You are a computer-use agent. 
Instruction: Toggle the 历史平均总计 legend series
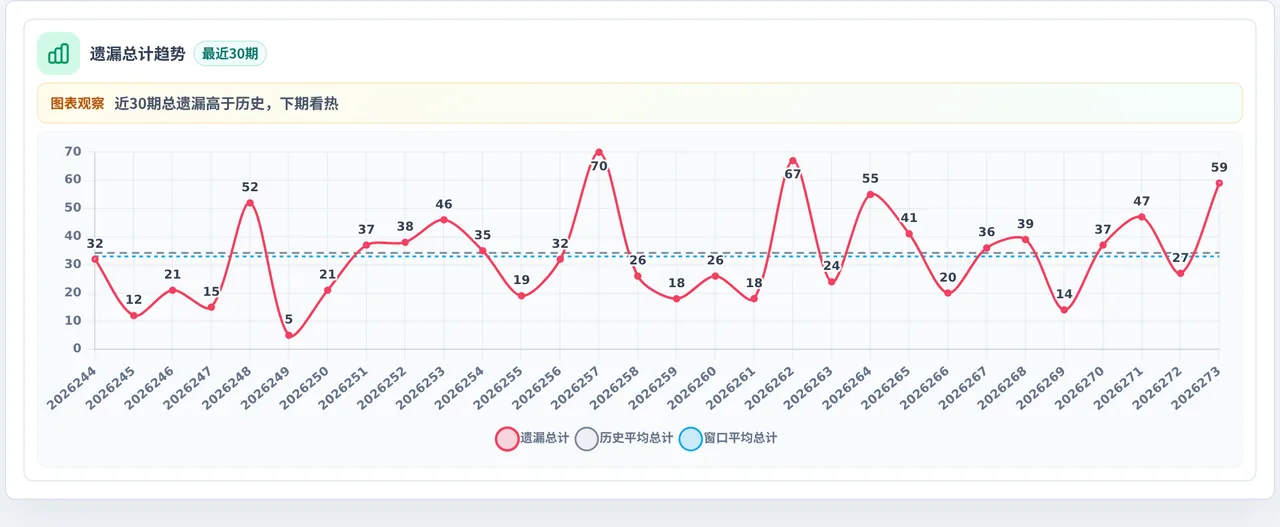625,438
